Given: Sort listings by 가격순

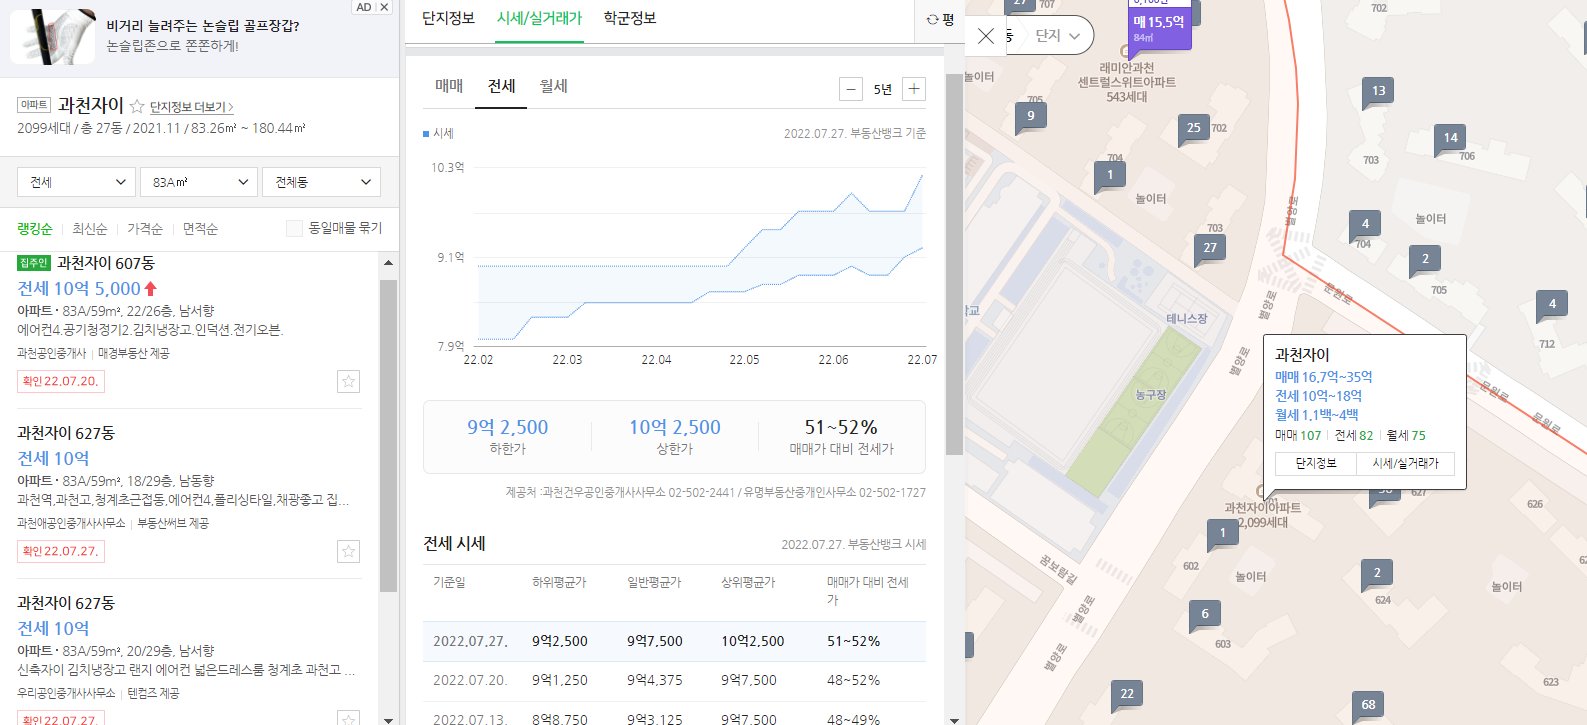Looking at the screenshot, I should coord(145,229).
